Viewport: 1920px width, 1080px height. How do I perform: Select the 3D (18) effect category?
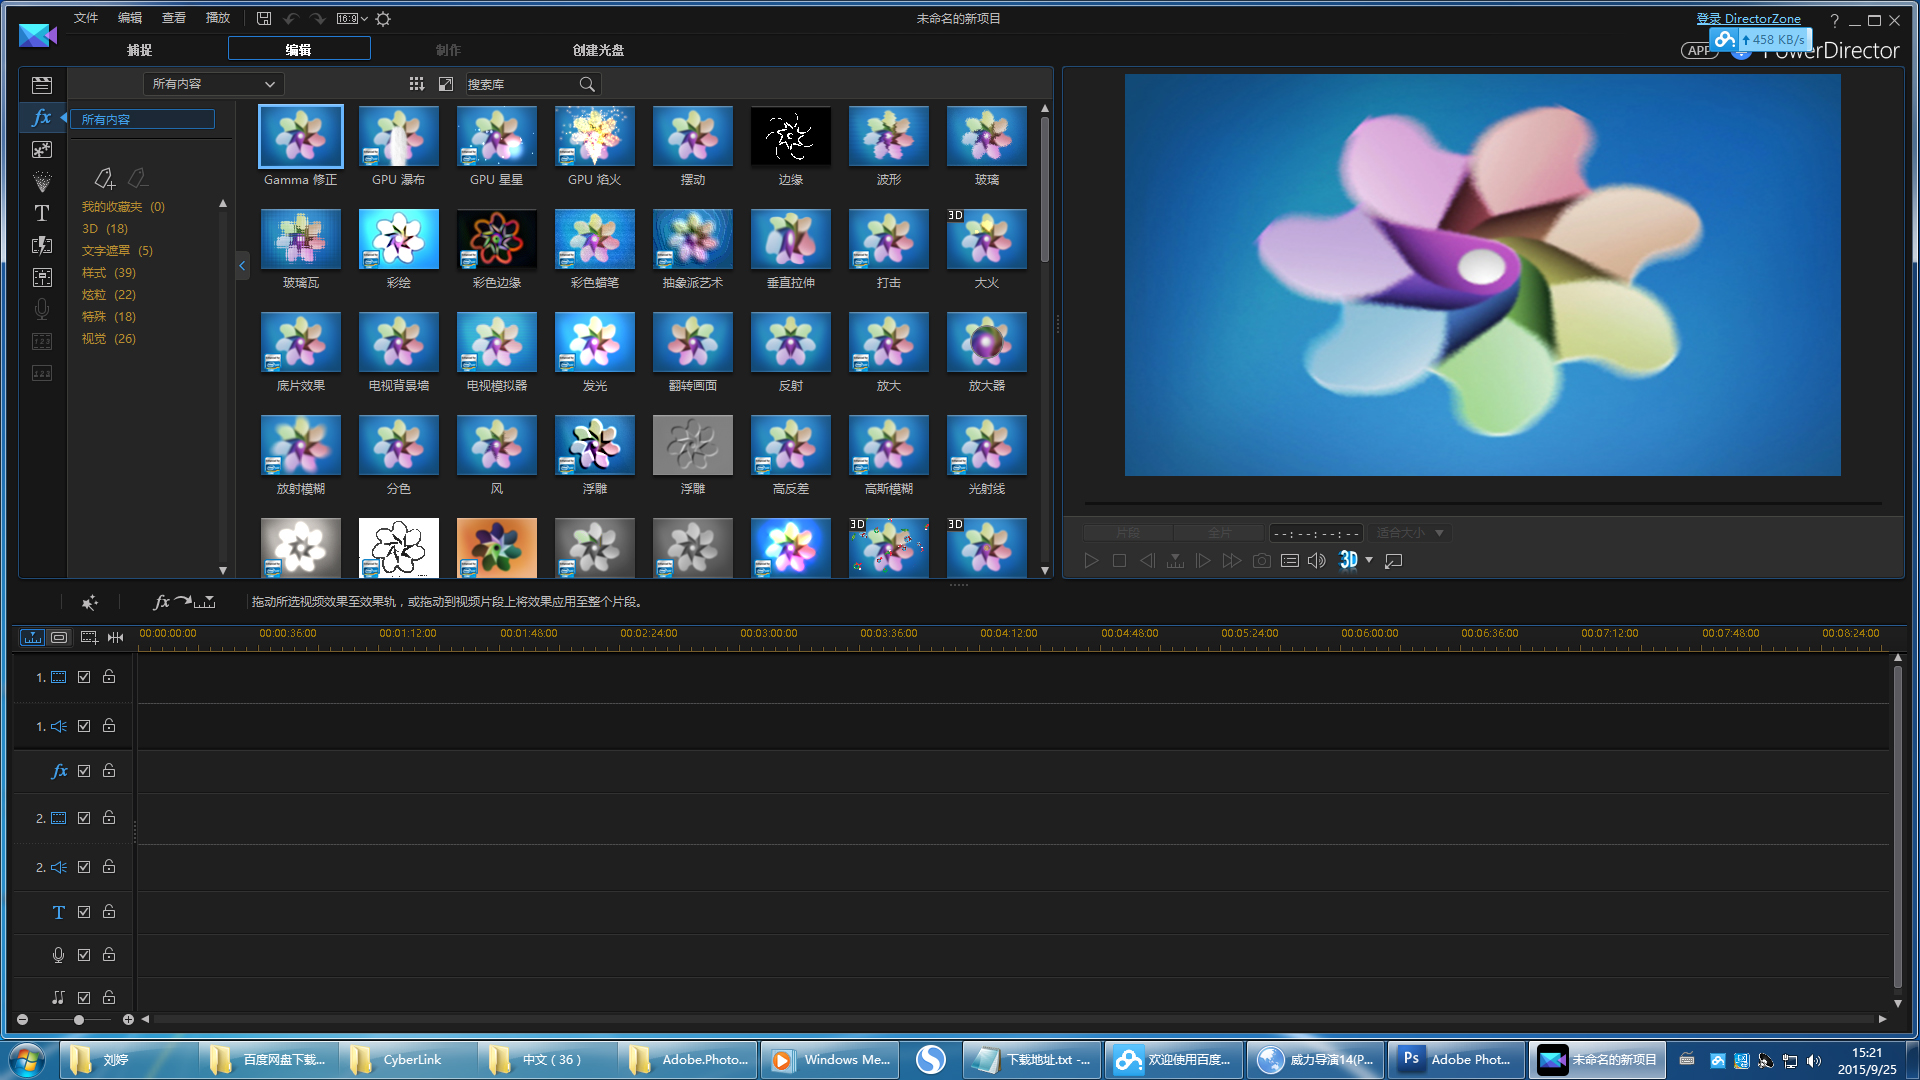coord(105,229)
